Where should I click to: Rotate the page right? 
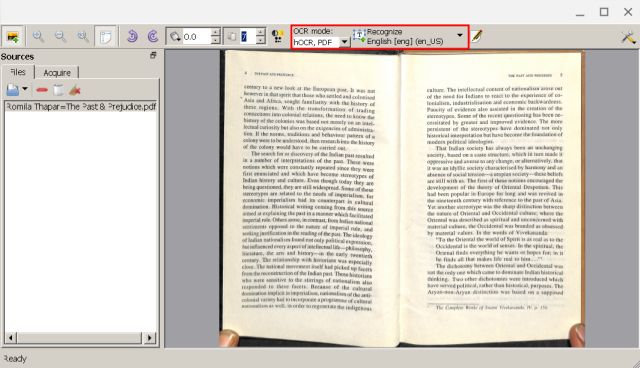(x=153, y=37)
